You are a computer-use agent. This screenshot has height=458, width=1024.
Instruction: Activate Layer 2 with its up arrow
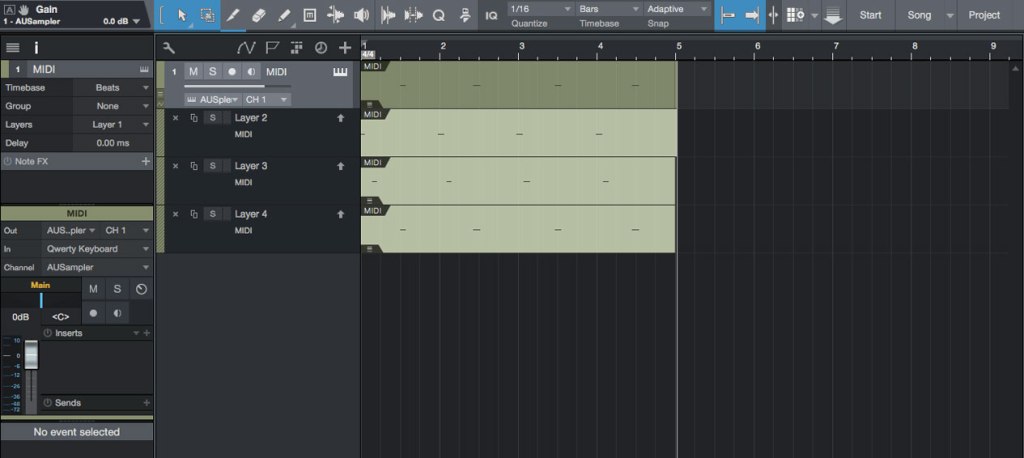(x=340, y=118)
